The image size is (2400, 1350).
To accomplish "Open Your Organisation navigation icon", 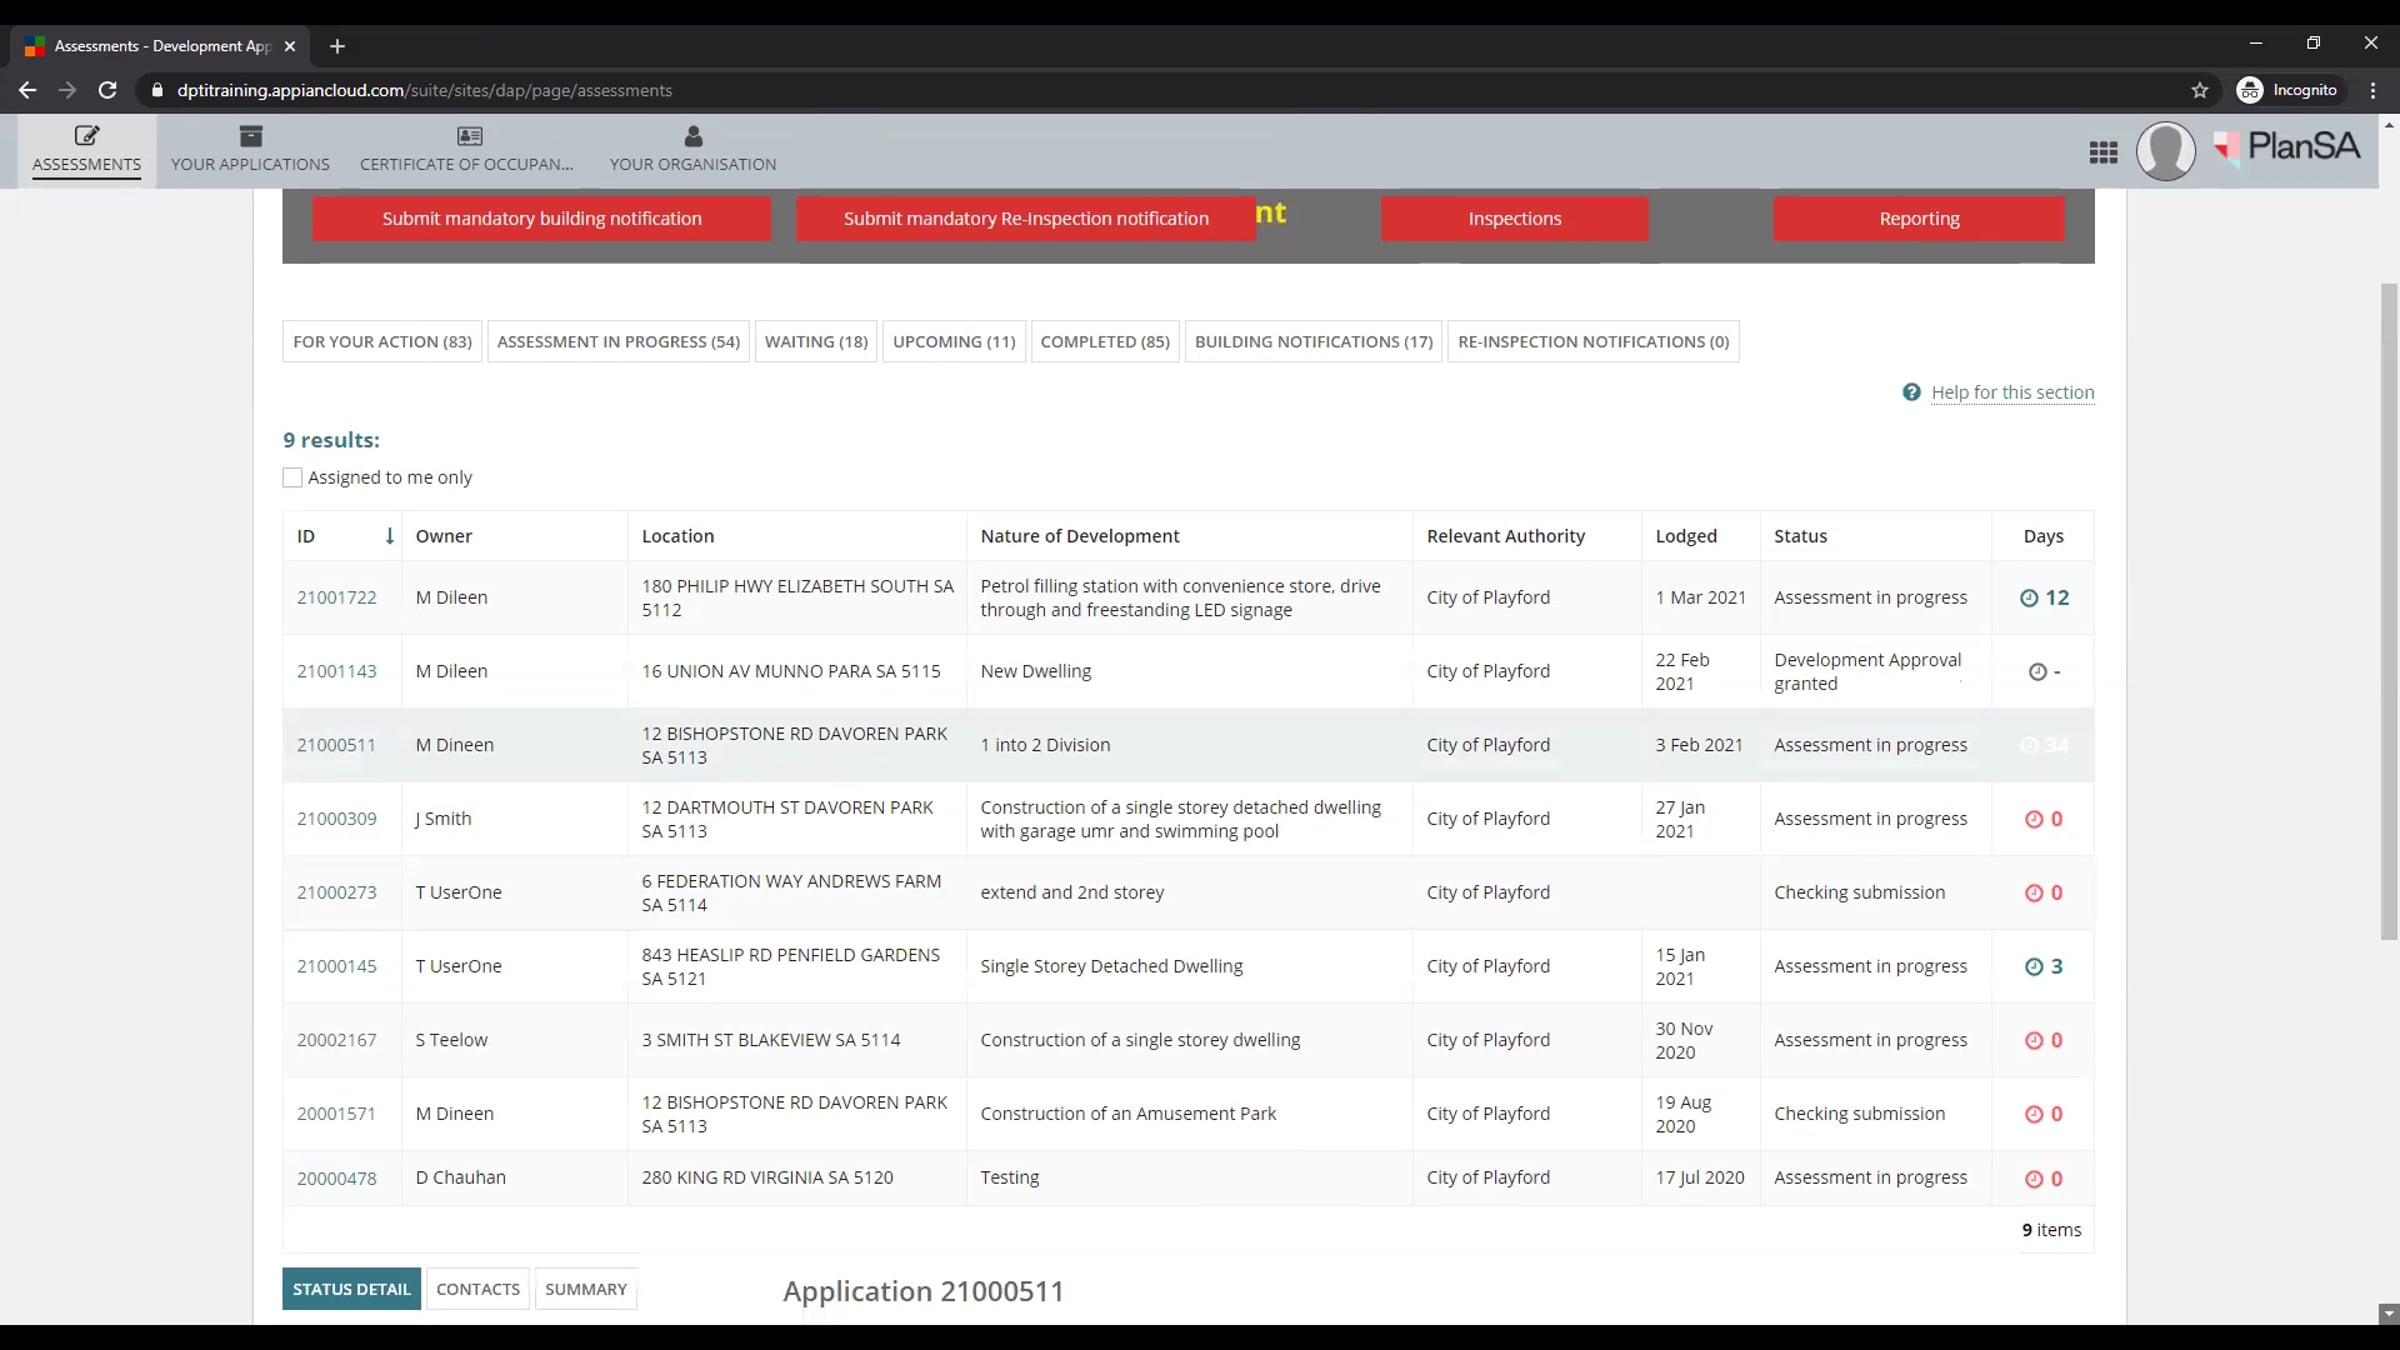I will [693, 135].
